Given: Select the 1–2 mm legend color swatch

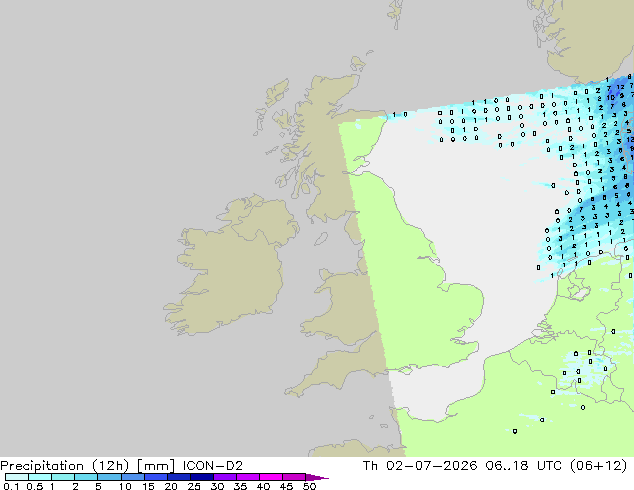Looking at the screenshot, I should (63, 477).
